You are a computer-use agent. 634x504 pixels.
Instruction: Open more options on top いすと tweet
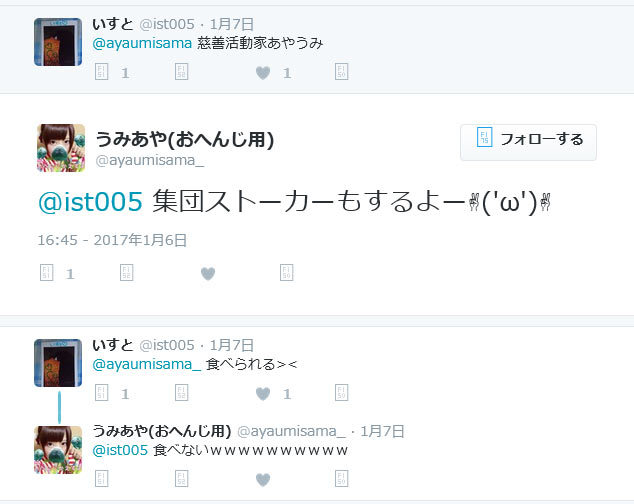pos(342,72)
